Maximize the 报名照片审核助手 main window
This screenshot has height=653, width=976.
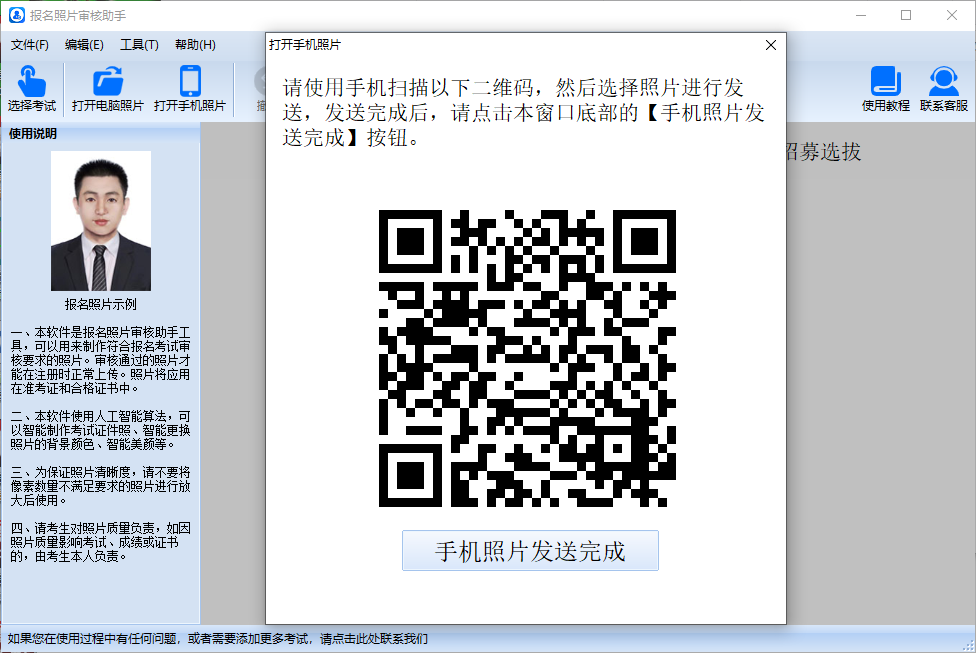coord(906,15)
